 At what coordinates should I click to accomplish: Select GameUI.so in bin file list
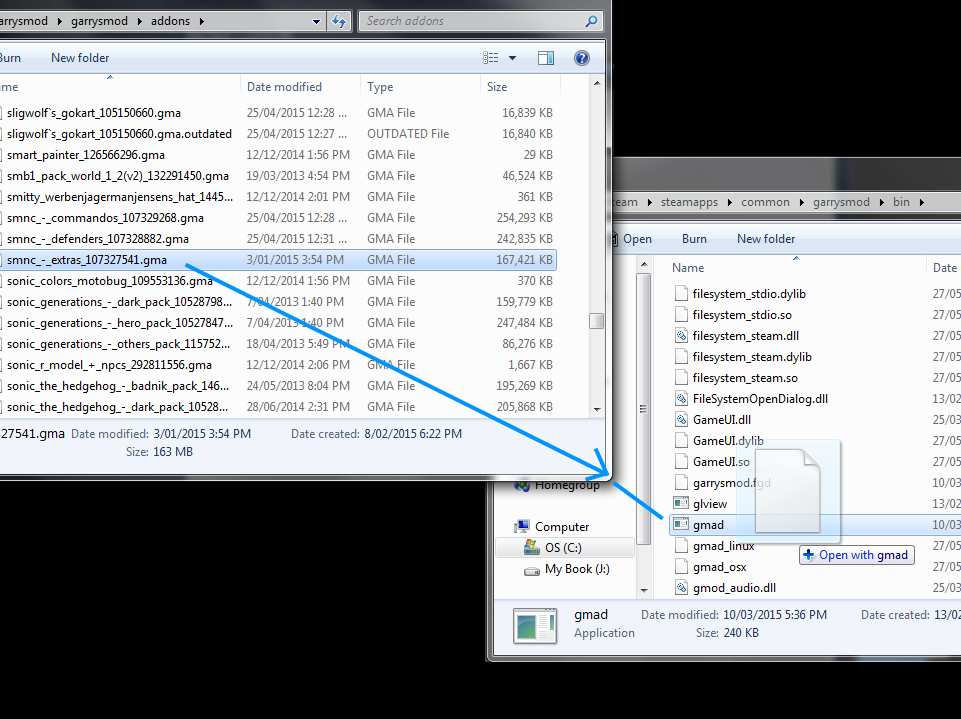pyautogui.click(x=721, y=462)
